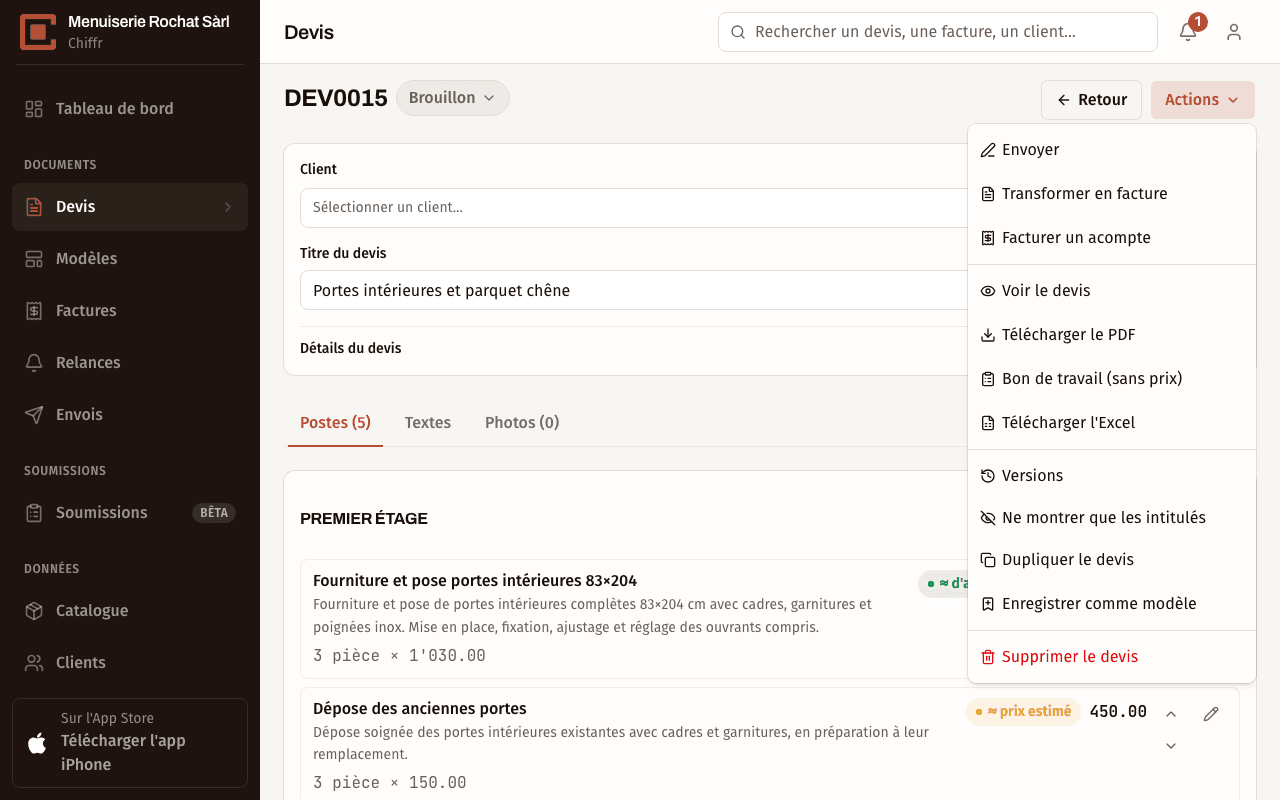Click Menuiserie Rochat Sàrl company name

coord(149,21)
